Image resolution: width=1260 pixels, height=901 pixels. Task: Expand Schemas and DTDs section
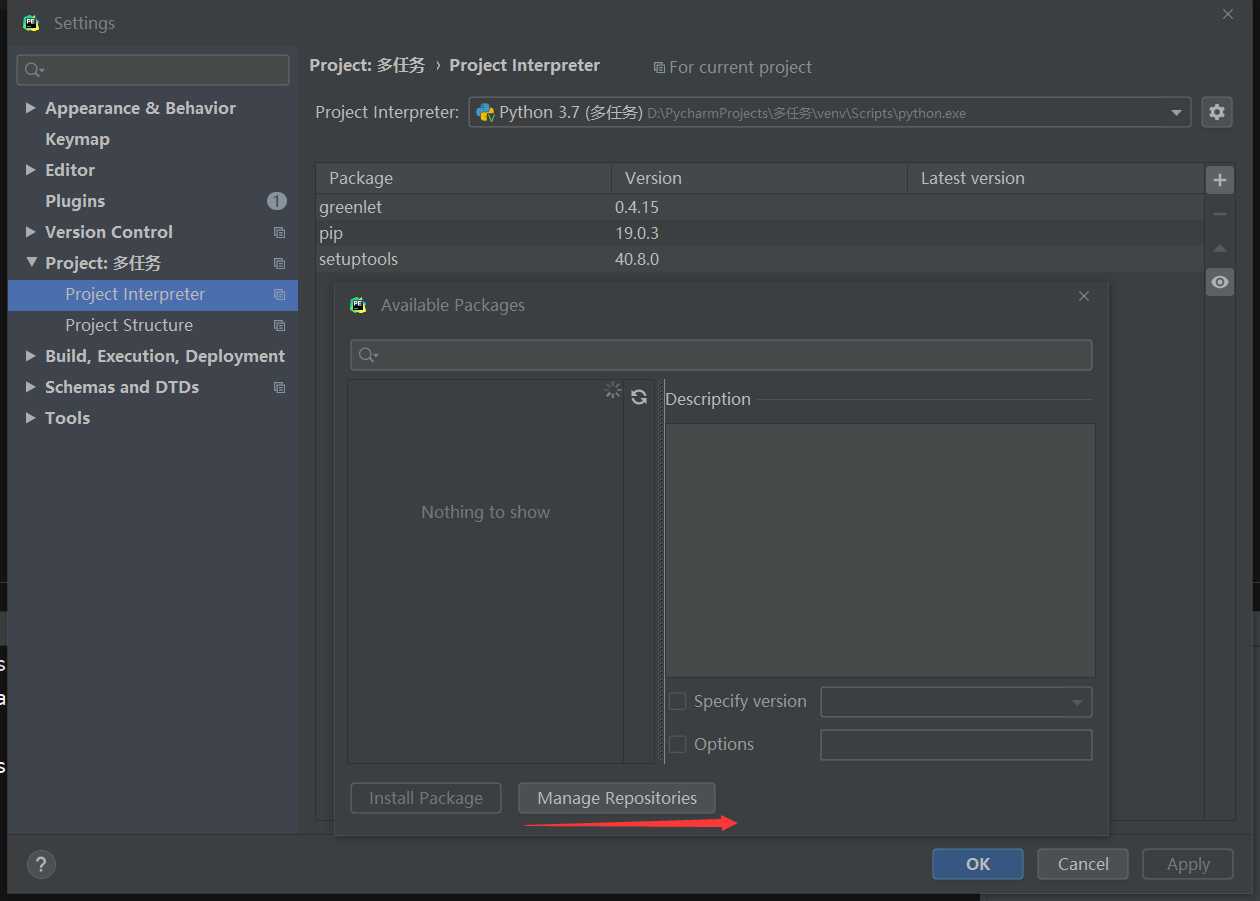click(x=31, y=387)
